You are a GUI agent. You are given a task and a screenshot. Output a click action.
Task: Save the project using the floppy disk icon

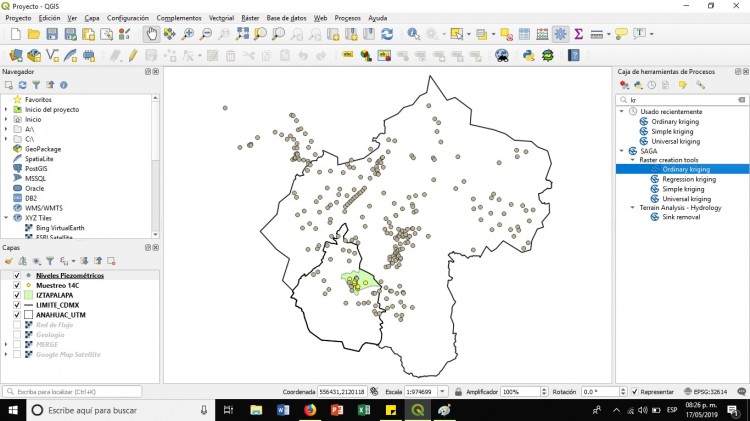click(x=52, y=34)
